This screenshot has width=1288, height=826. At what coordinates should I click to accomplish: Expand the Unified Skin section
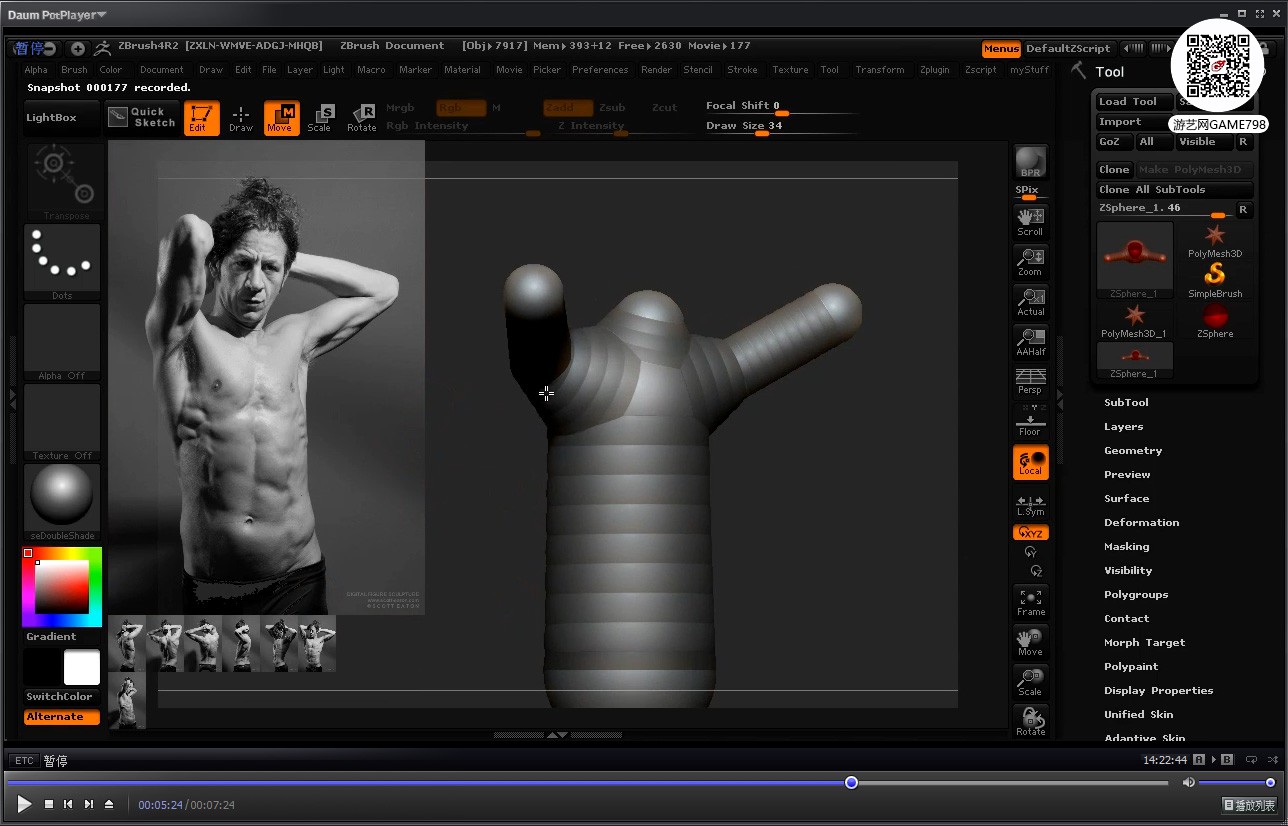click(x=1138, y=714)
